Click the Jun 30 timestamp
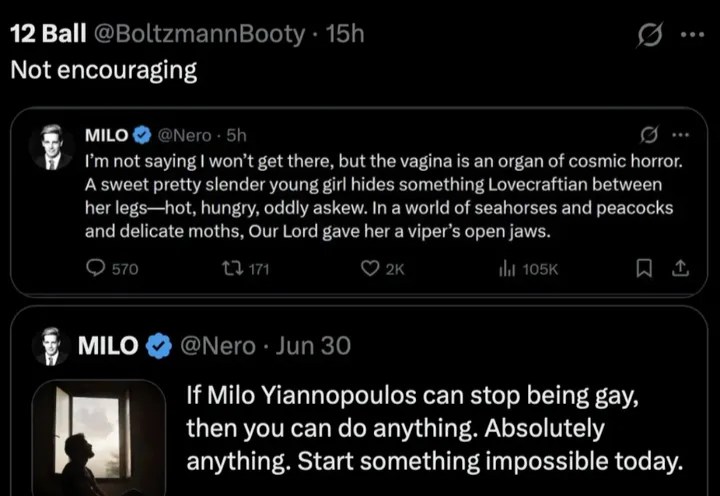720x496 pixels. (x=313, y=346)
